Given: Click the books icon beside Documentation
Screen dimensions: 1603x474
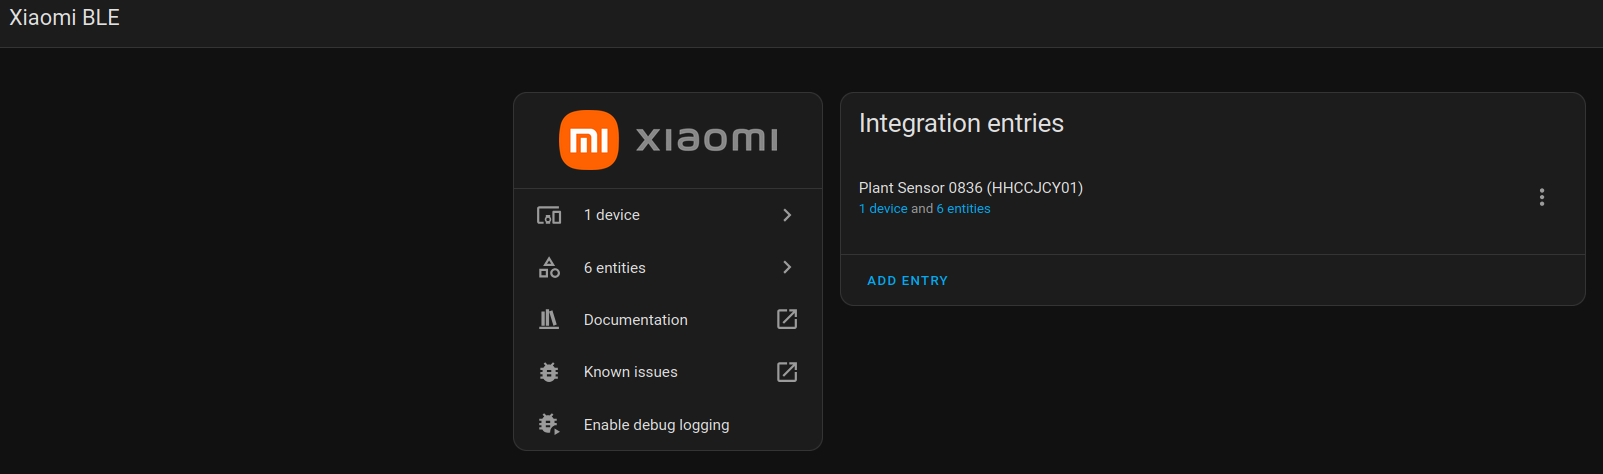Looking at the screenshot, I should coord(549,320).
